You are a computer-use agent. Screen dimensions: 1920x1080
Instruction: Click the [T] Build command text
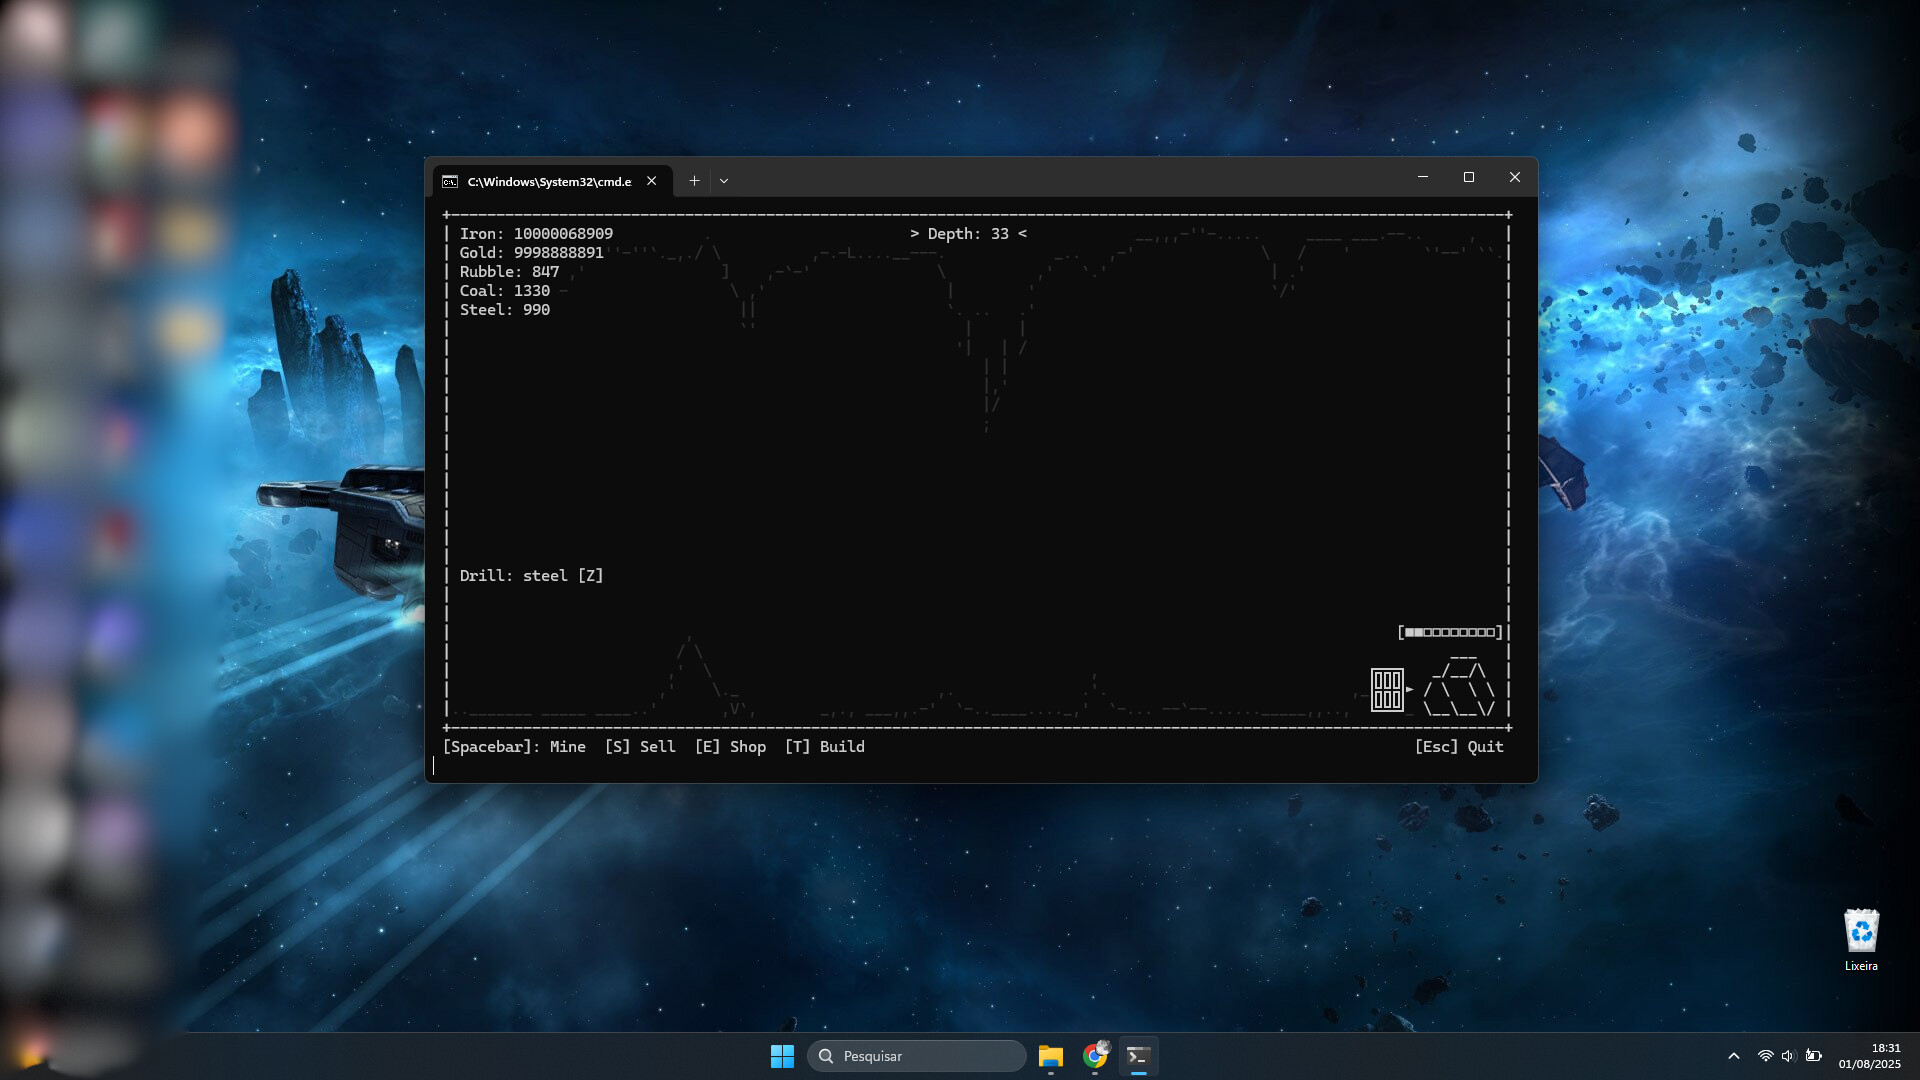pos(824,746)
